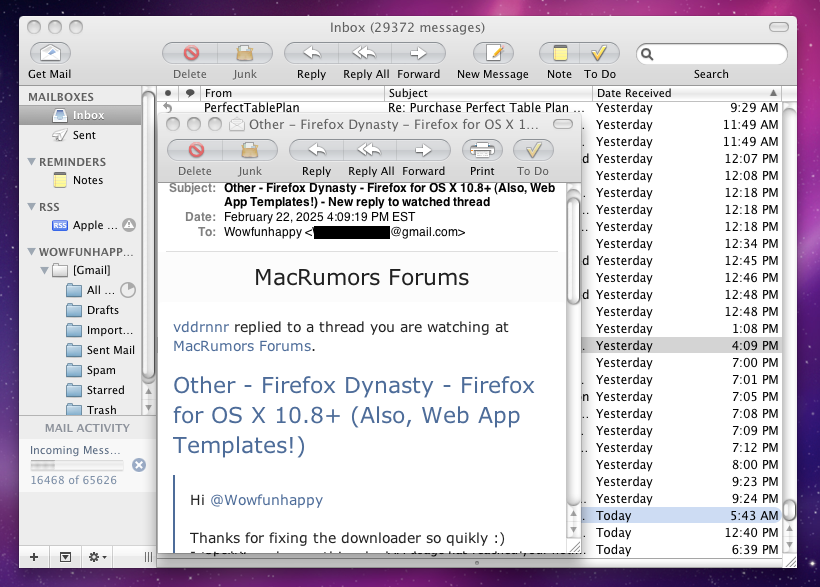This screenshot has width=820, height=587.
Task: Open Notes under Reminders
Action: click(80, 180)
